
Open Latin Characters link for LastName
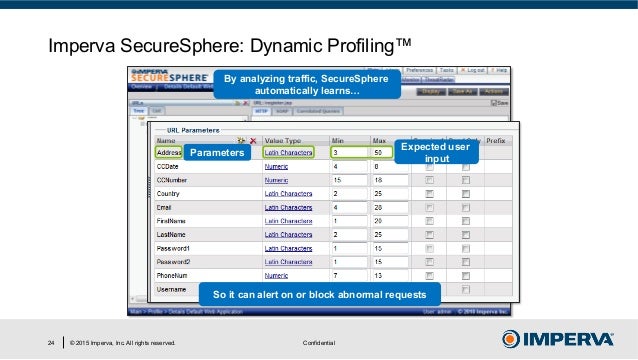(288, 235)
